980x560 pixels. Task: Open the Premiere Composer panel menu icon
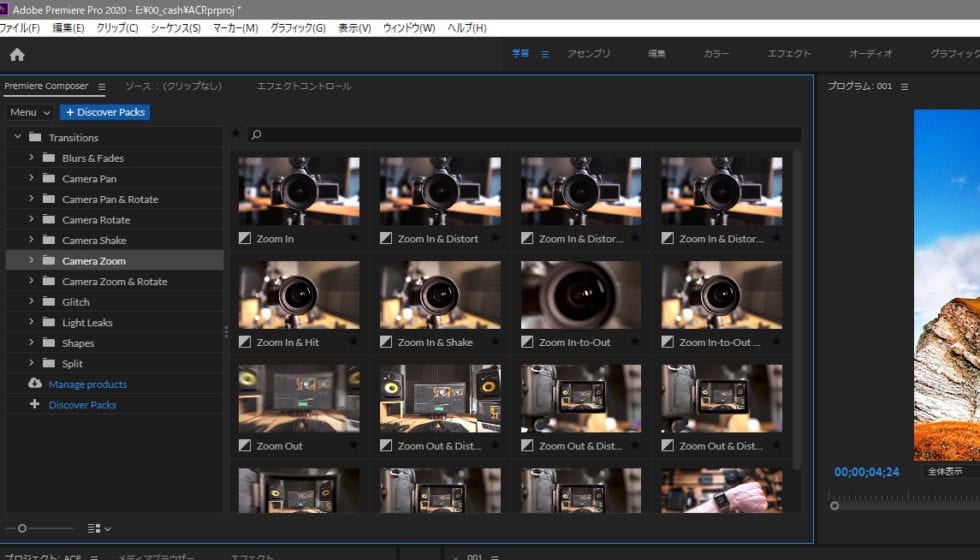[102, 87]
